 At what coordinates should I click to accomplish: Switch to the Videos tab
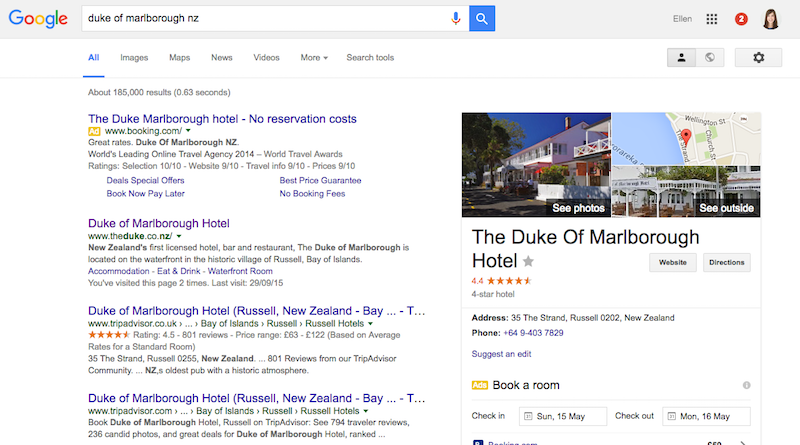point(266,58)
